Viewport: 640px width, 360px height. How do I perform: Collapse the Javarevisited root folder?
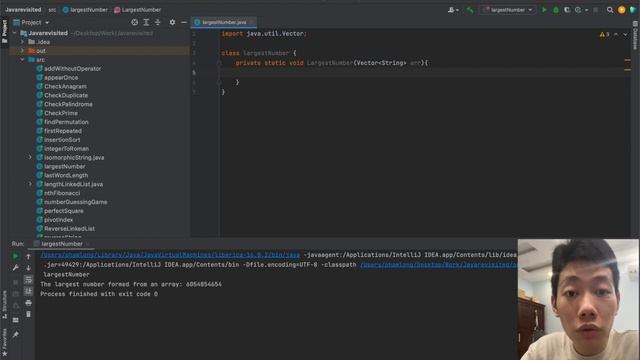(15, 33)
